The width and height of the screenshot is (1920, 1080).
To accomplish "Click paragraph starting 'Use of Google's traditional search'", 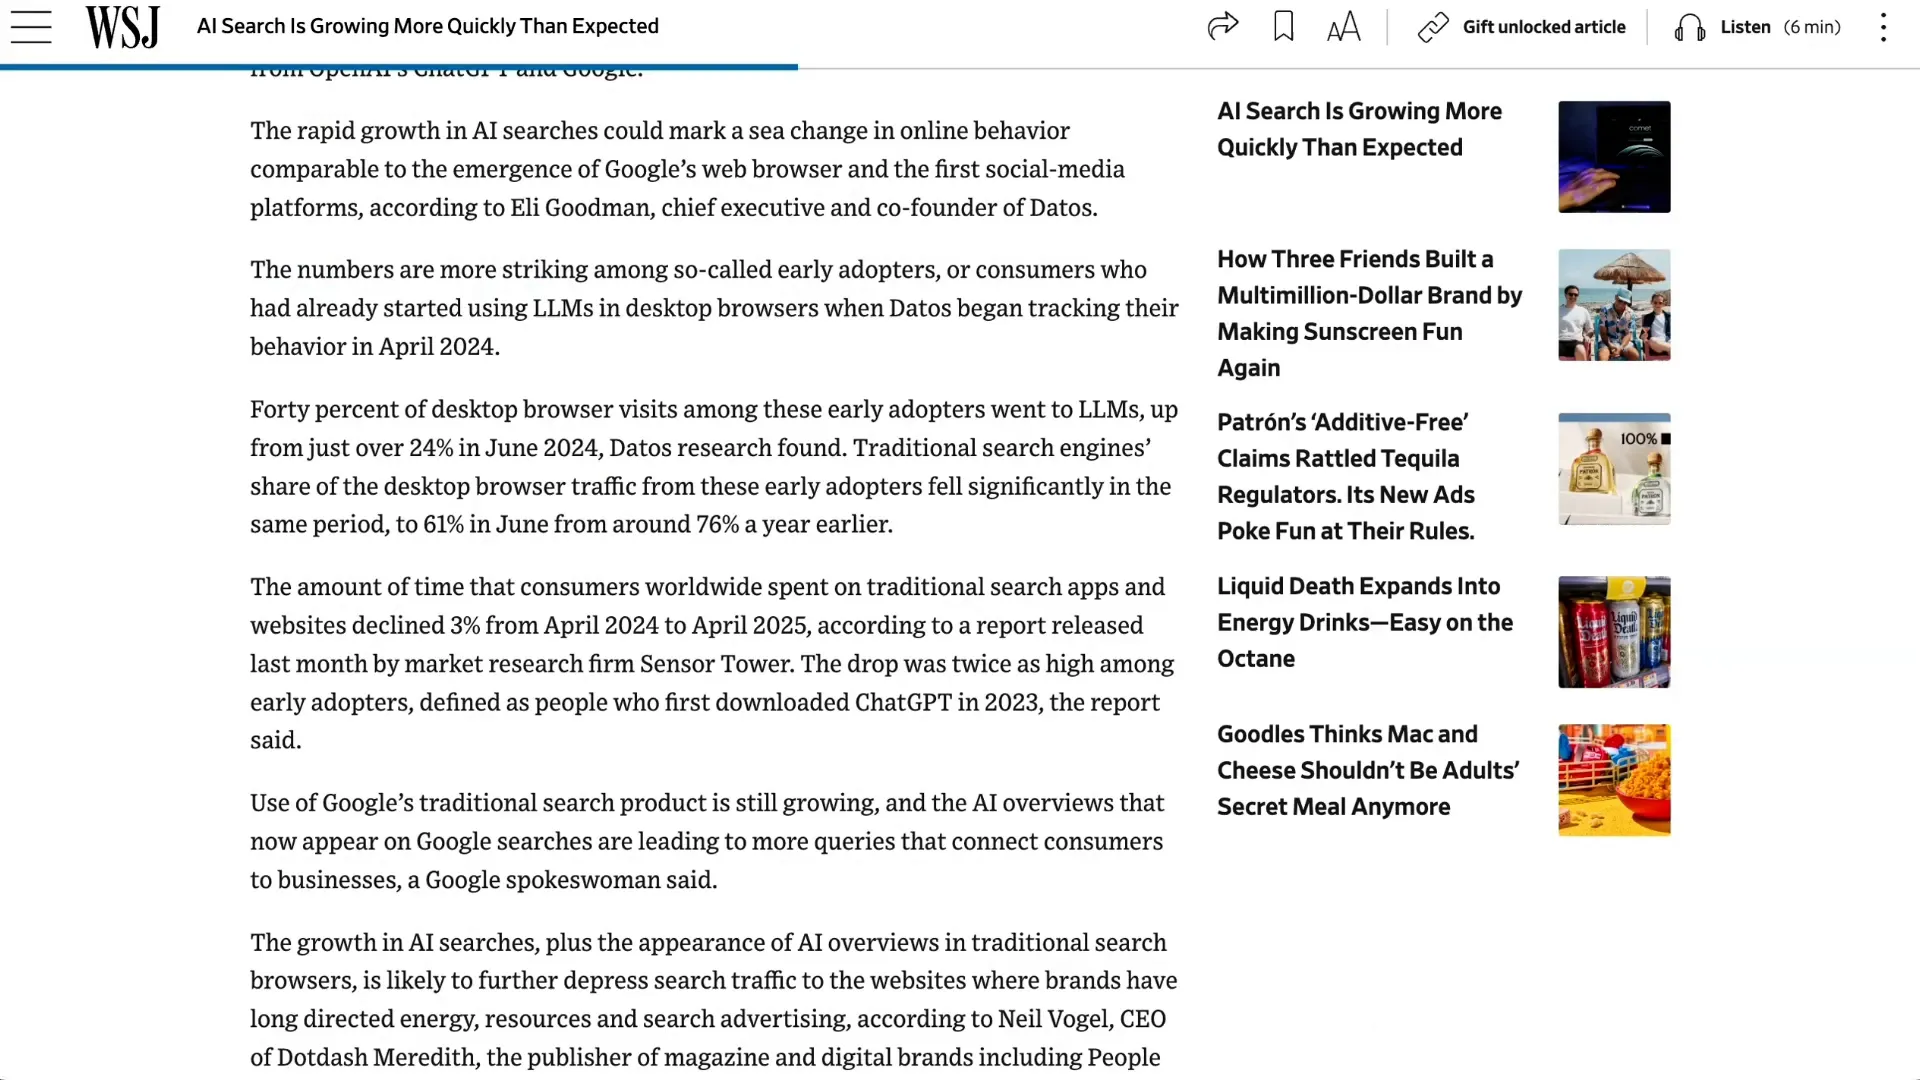I will (707, 841).
